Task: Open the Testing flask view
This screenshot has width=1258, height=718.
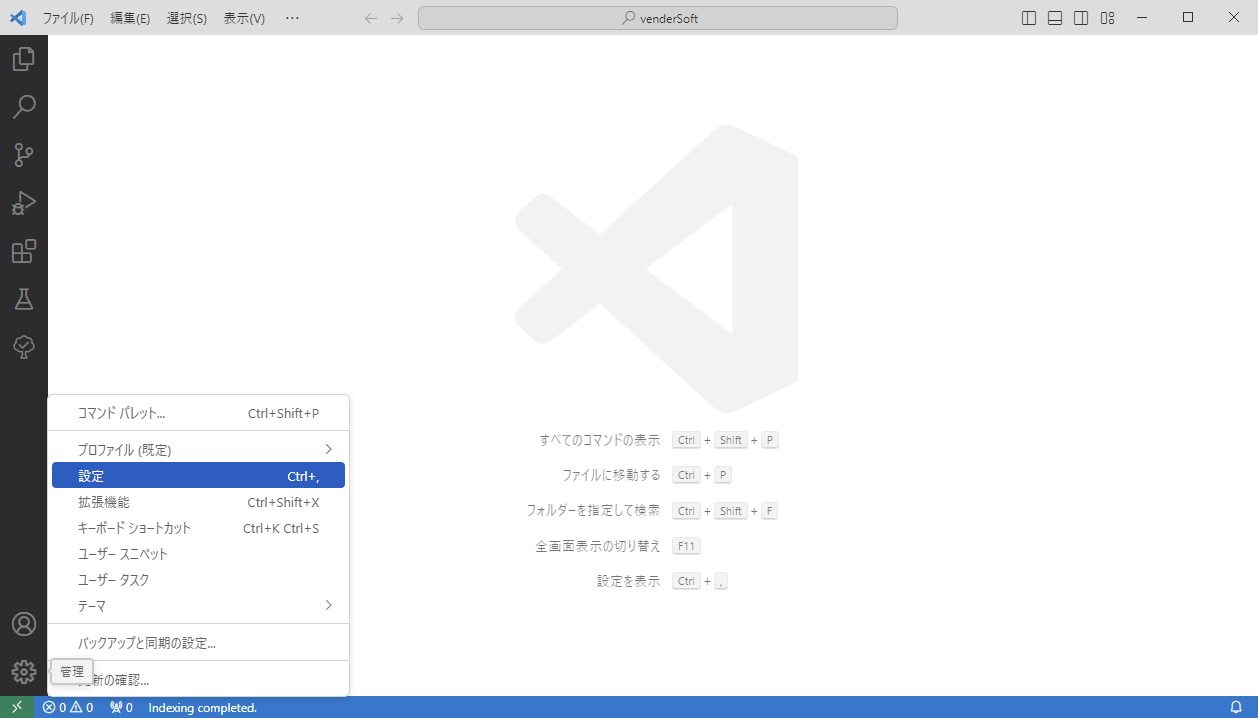Action: 24,299
